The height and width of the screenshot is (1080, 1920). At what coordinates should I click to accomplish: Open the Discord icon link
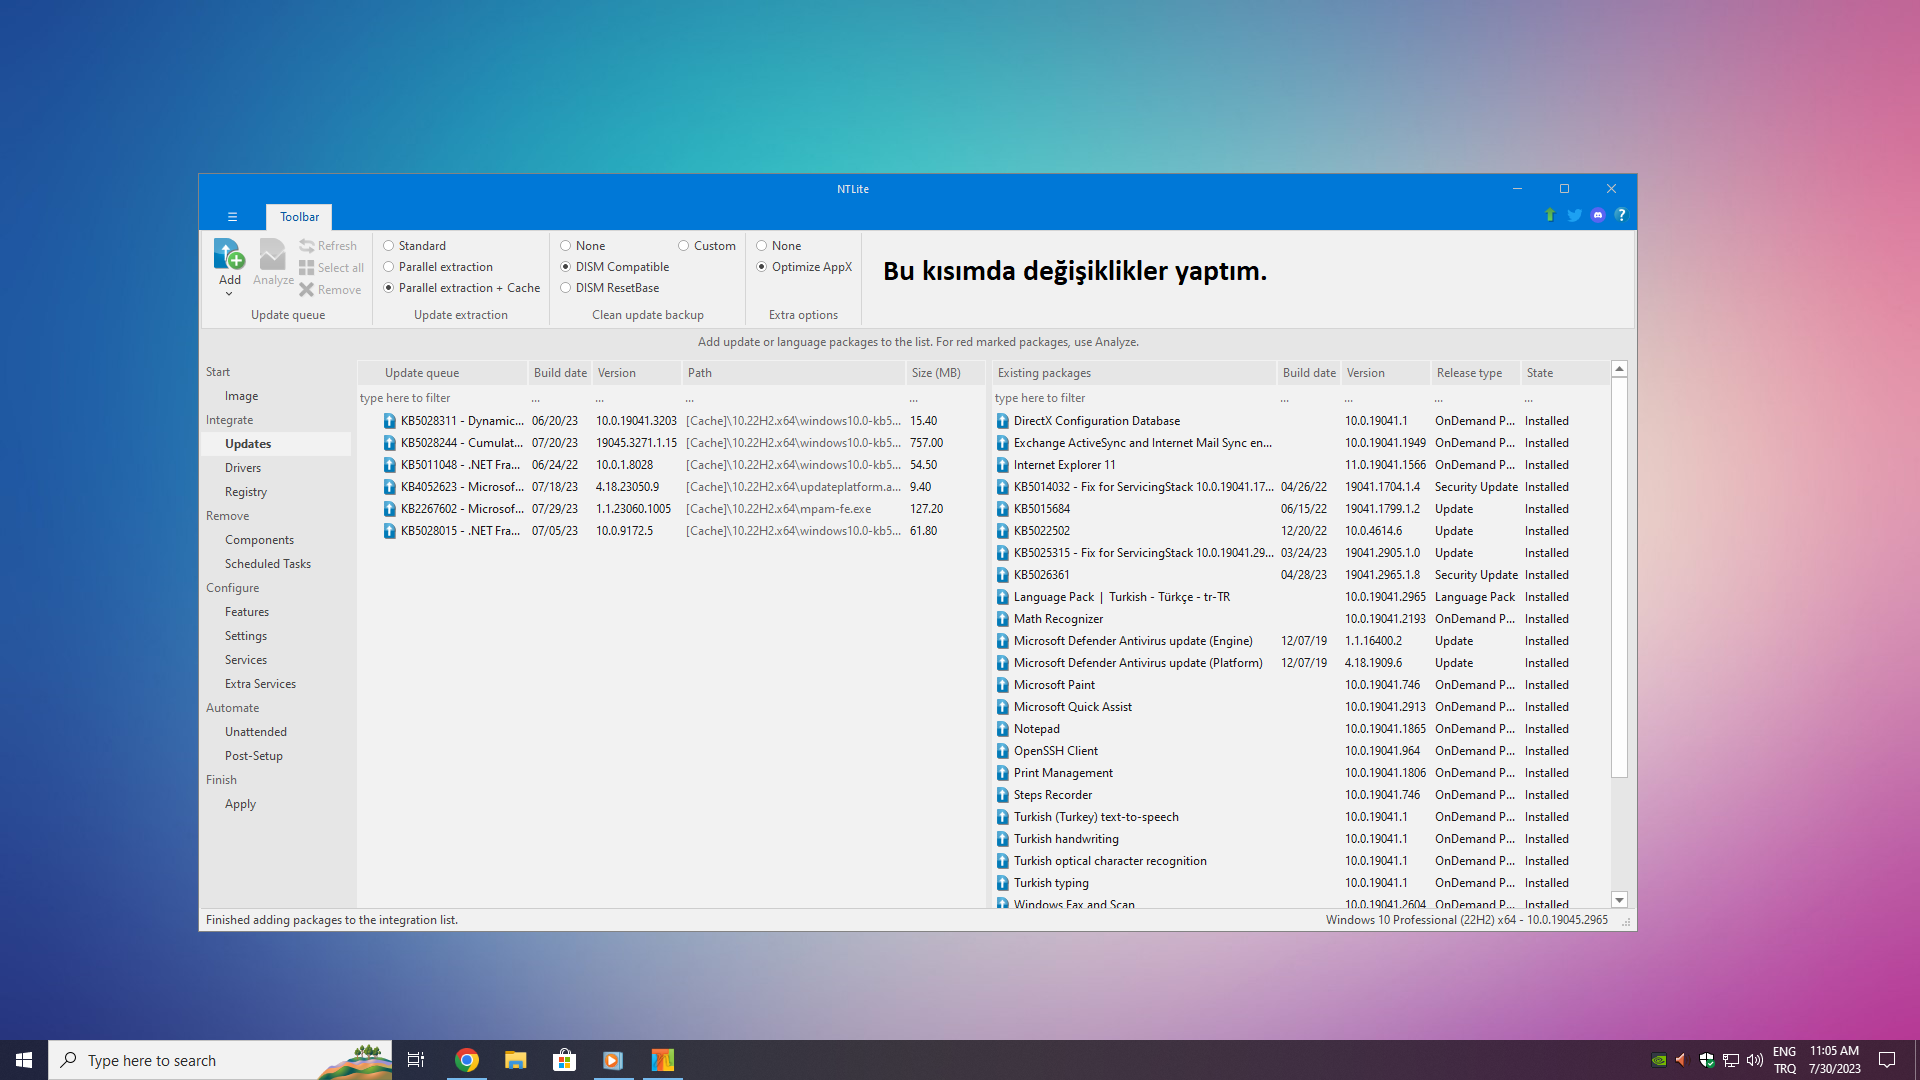[x=1598, y=215]
